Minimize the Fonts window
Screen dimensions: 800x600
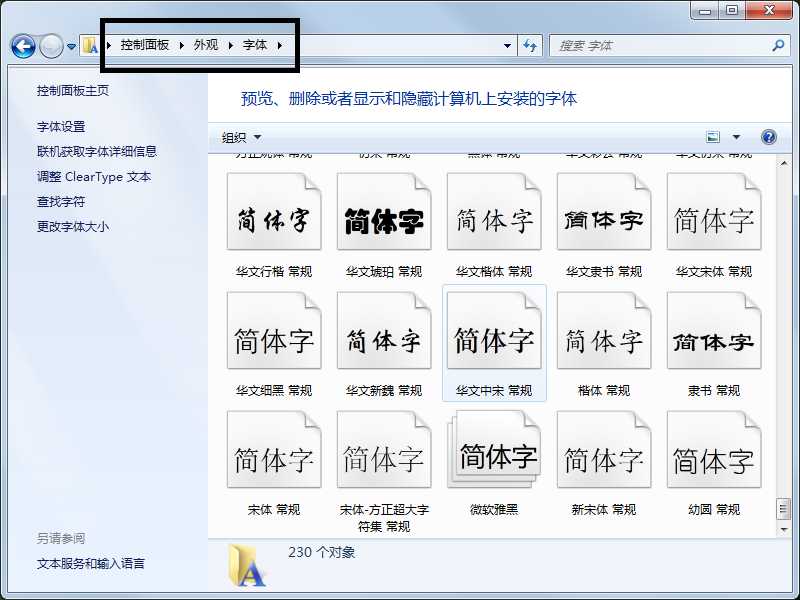(x=705, y=11)
